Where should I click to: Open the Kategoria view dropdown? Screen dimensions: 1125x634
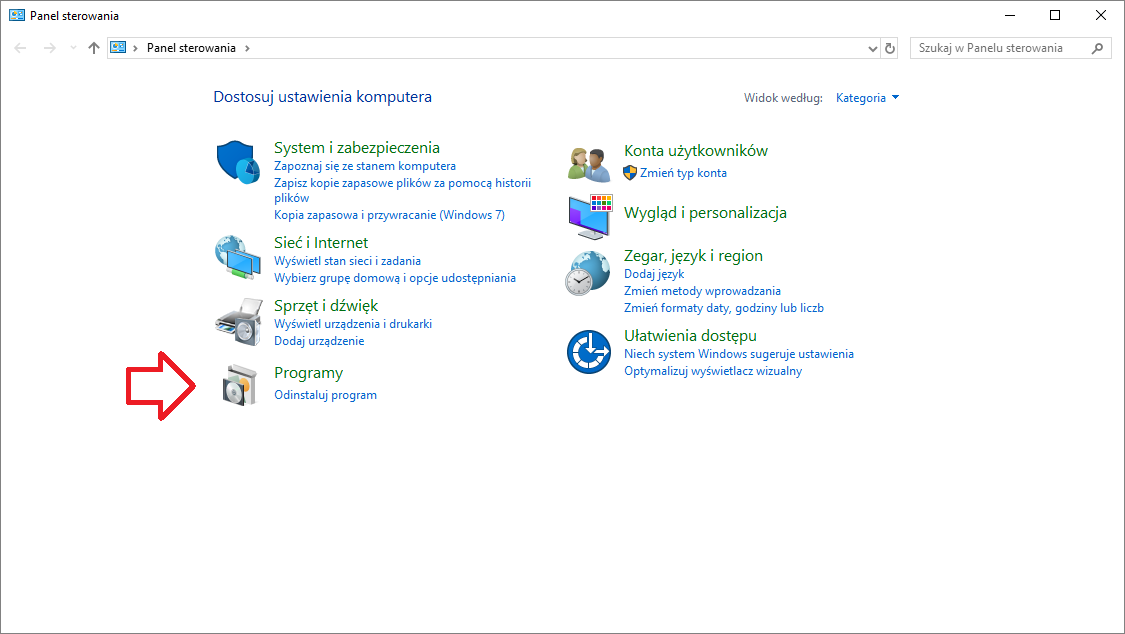tap(867, 98)
